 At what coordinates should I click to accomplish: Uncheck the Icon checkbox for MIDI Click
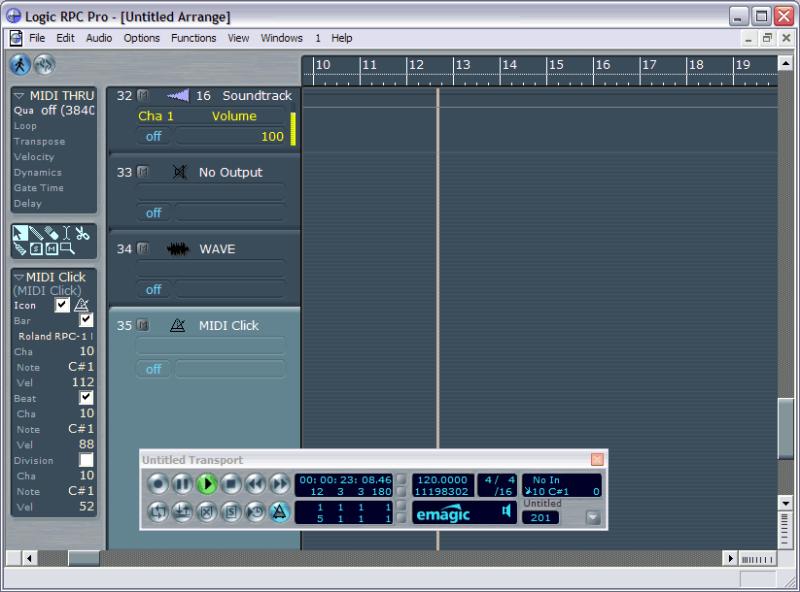62,305
